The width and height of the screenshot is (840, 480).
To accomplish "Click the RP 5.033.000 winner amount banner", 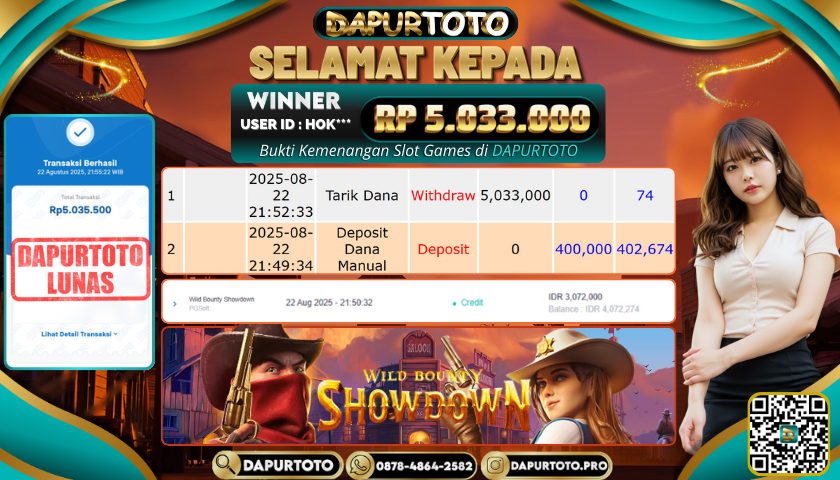I will pyautogui.click(x=481, y=118).
